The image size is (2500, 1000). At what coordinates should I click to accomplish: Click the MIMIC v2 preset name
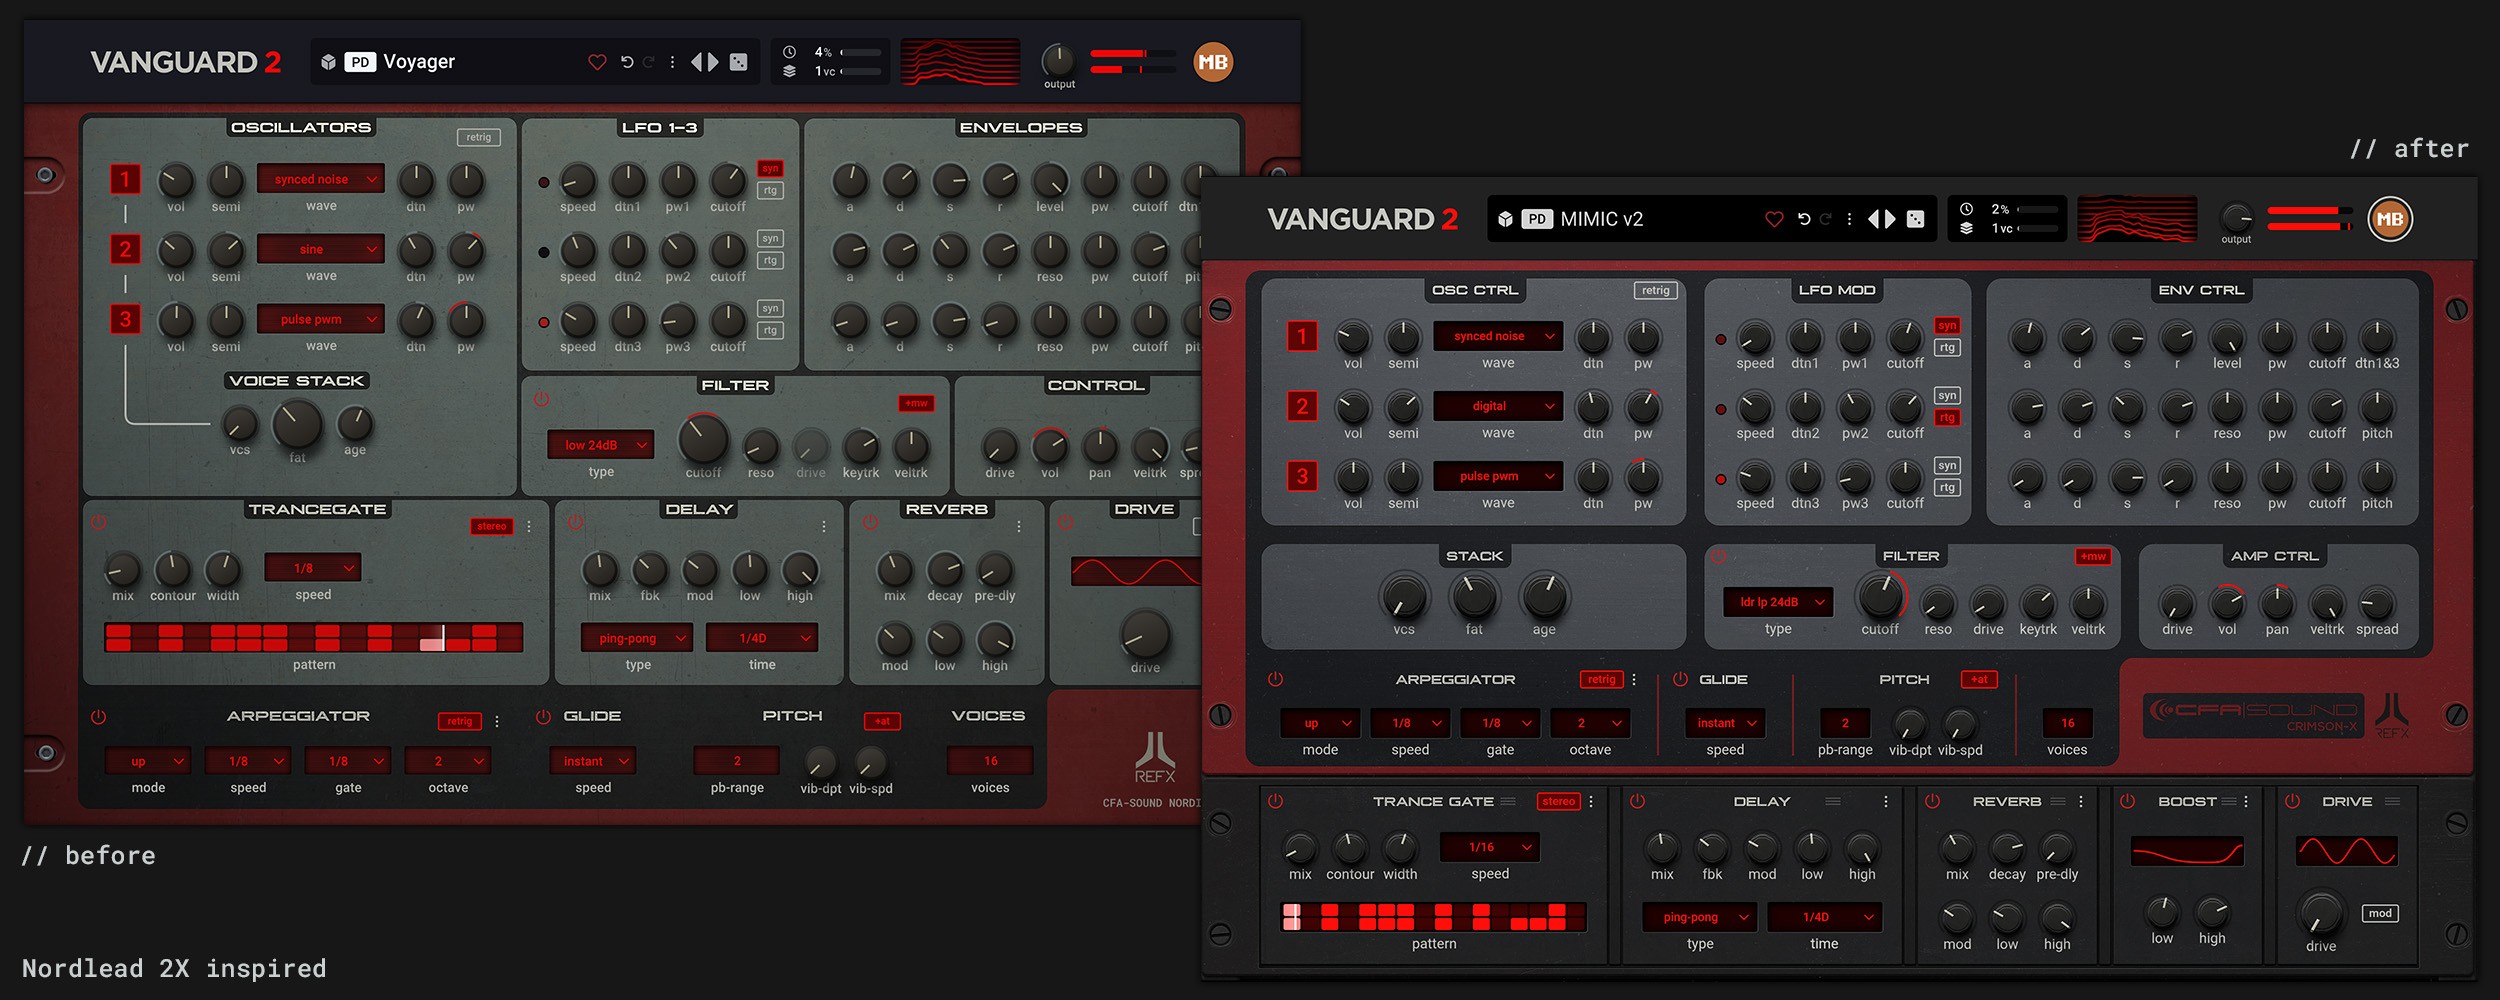click(1602, 219)
